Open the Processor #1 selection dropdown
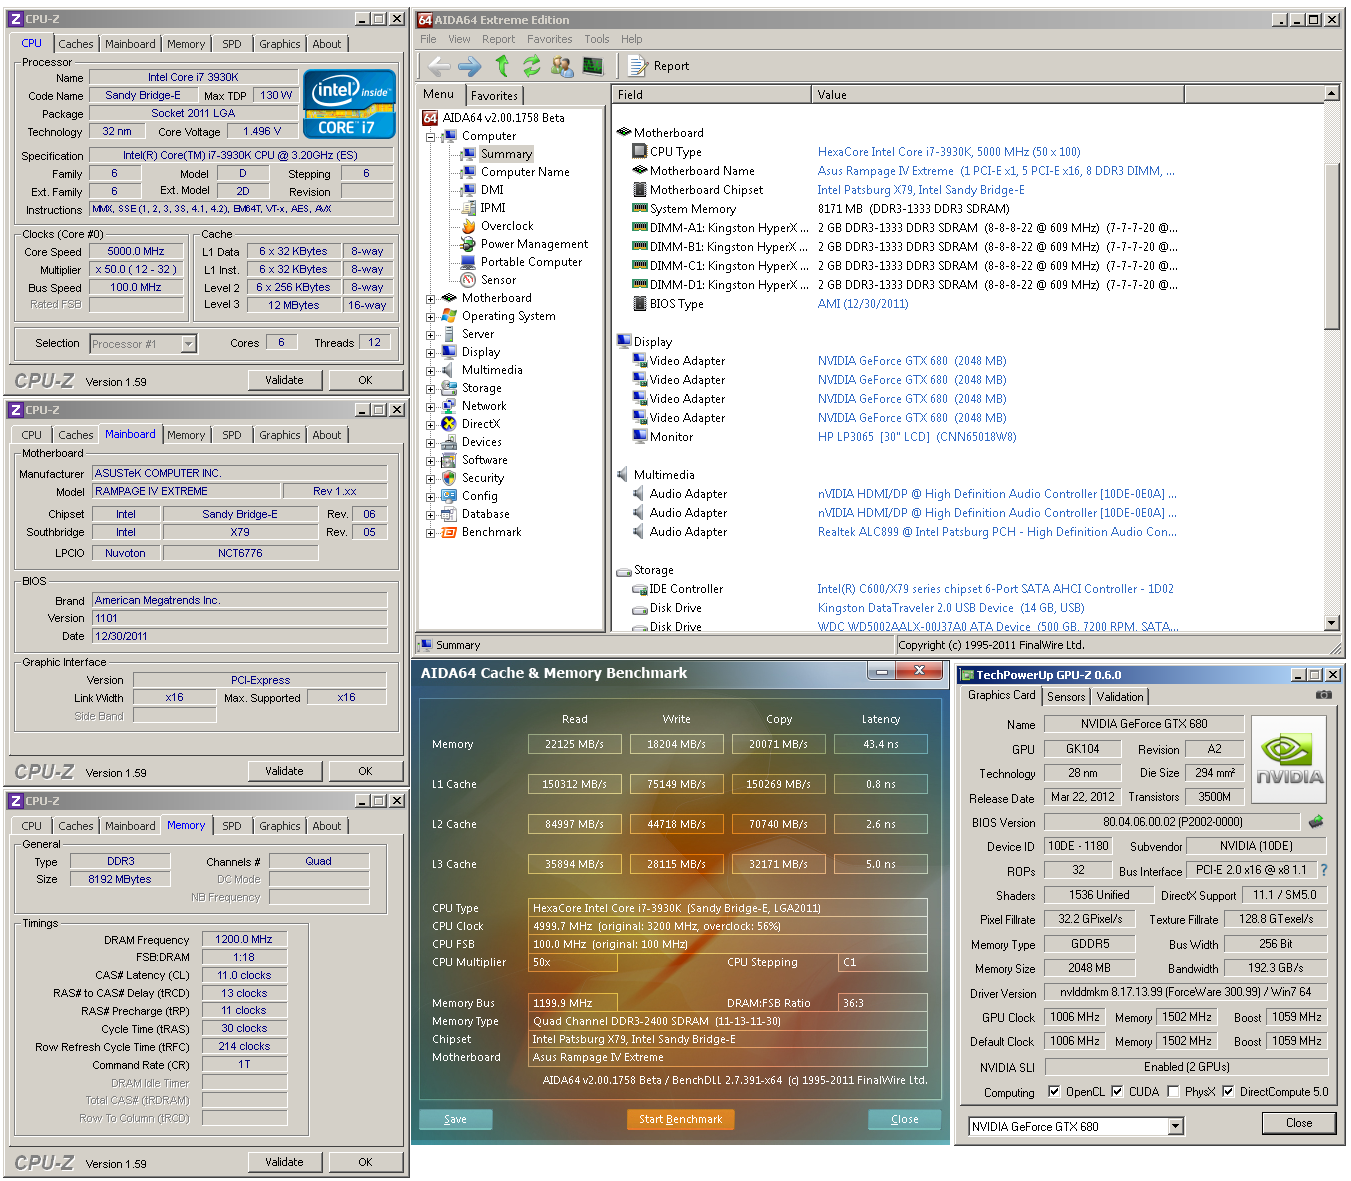The image size is (1351, 1181). pos(188,344)
